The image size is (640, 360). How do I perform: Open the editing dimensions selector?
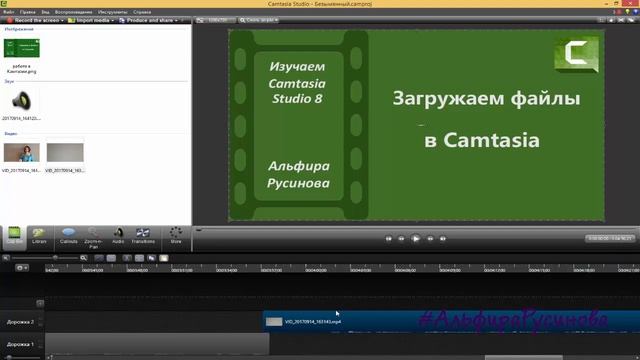coord(215,20)
